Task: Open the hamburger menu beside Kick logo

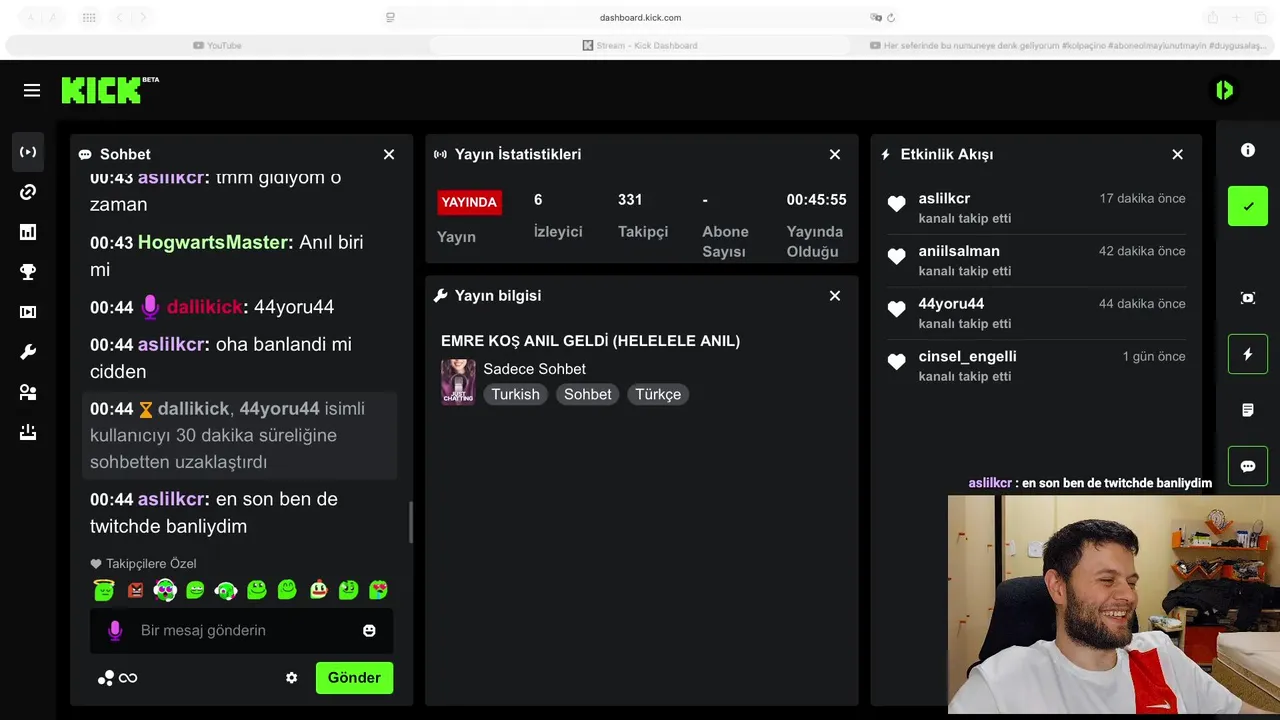Action: (32, 91)
